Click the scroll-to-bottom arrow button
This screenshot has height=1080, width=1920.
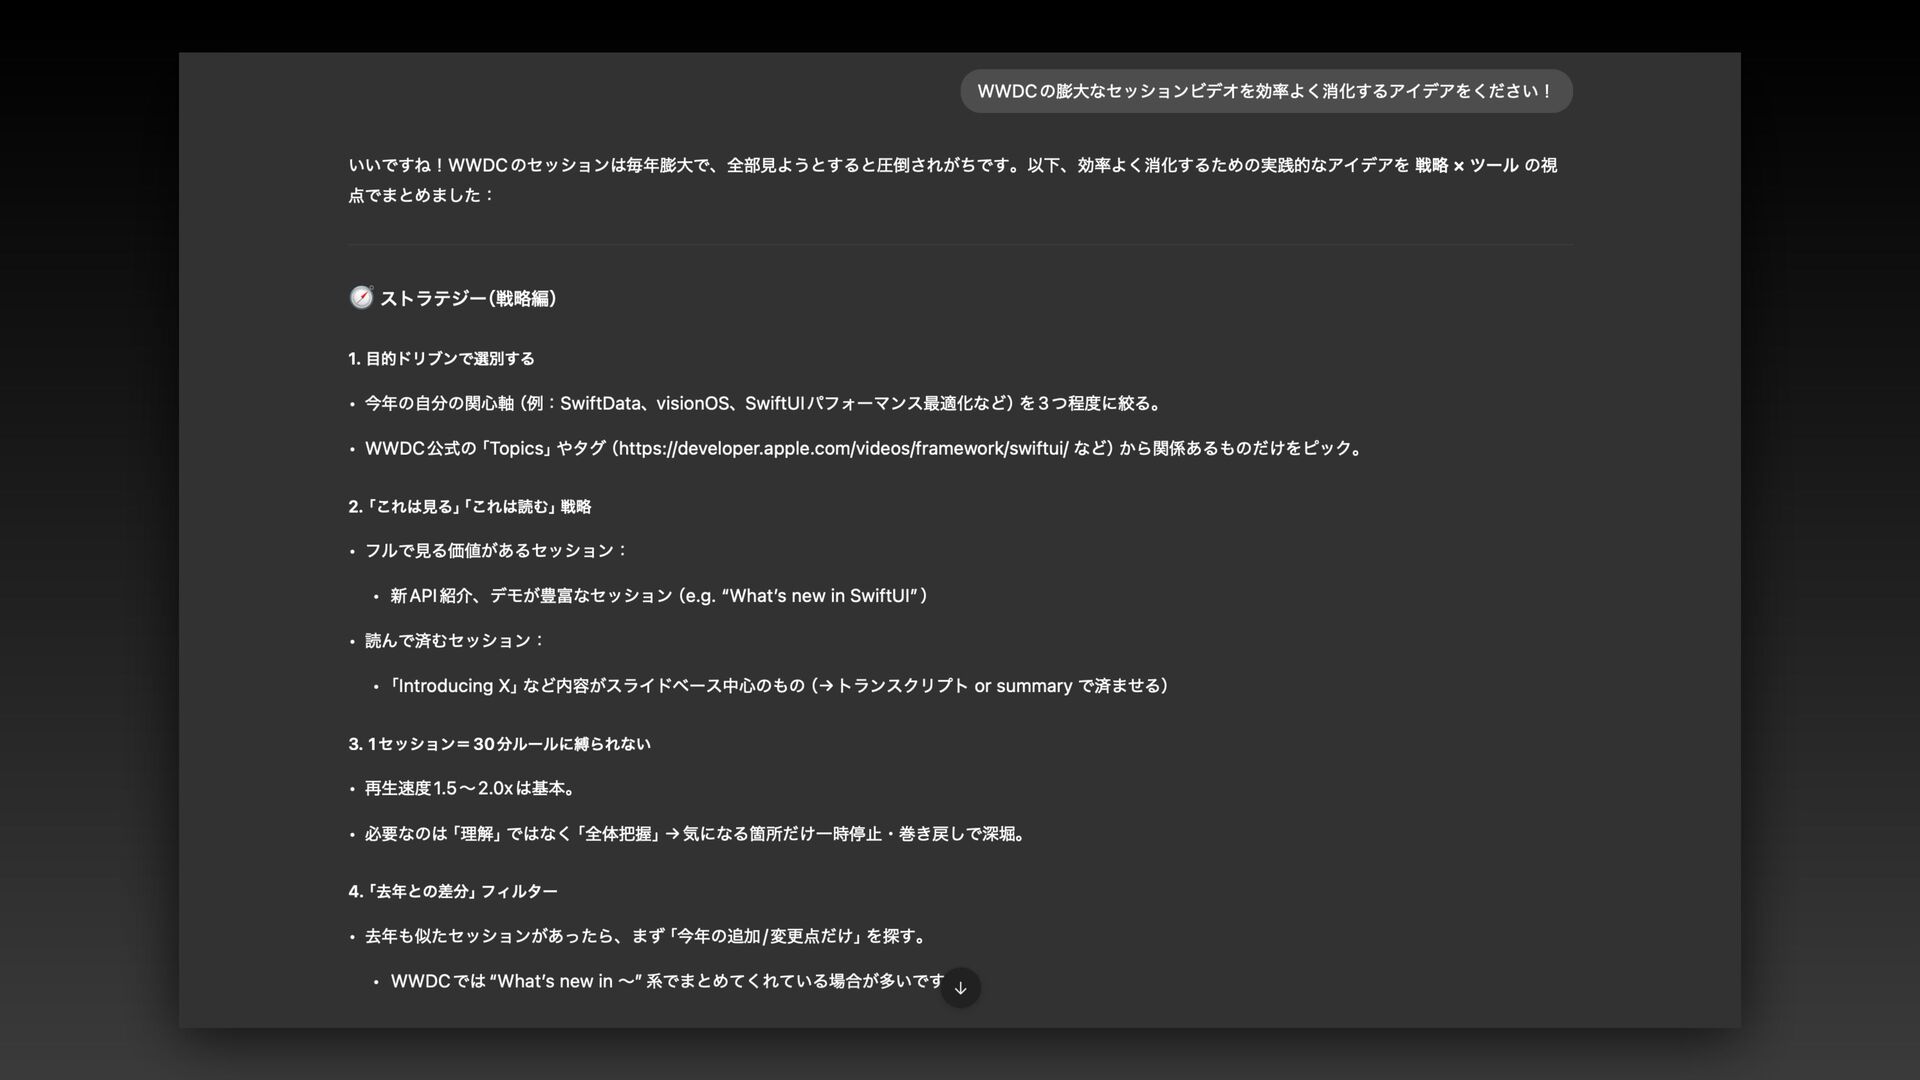[x=960, y=988]
